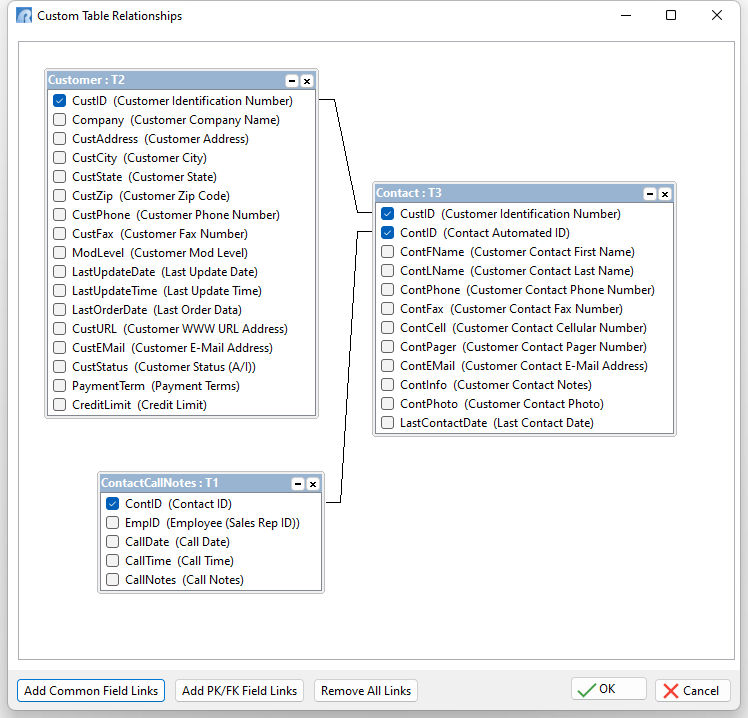Tick the ContInfo checkbox
748x718 pixels.
click(x=387, y=385)
